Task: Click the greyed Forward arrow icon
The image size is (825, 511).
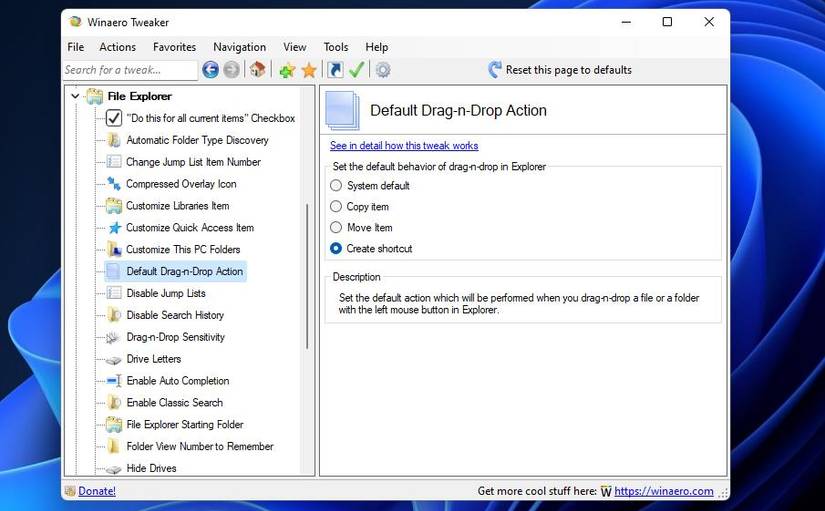Action: tap(232, 69)
